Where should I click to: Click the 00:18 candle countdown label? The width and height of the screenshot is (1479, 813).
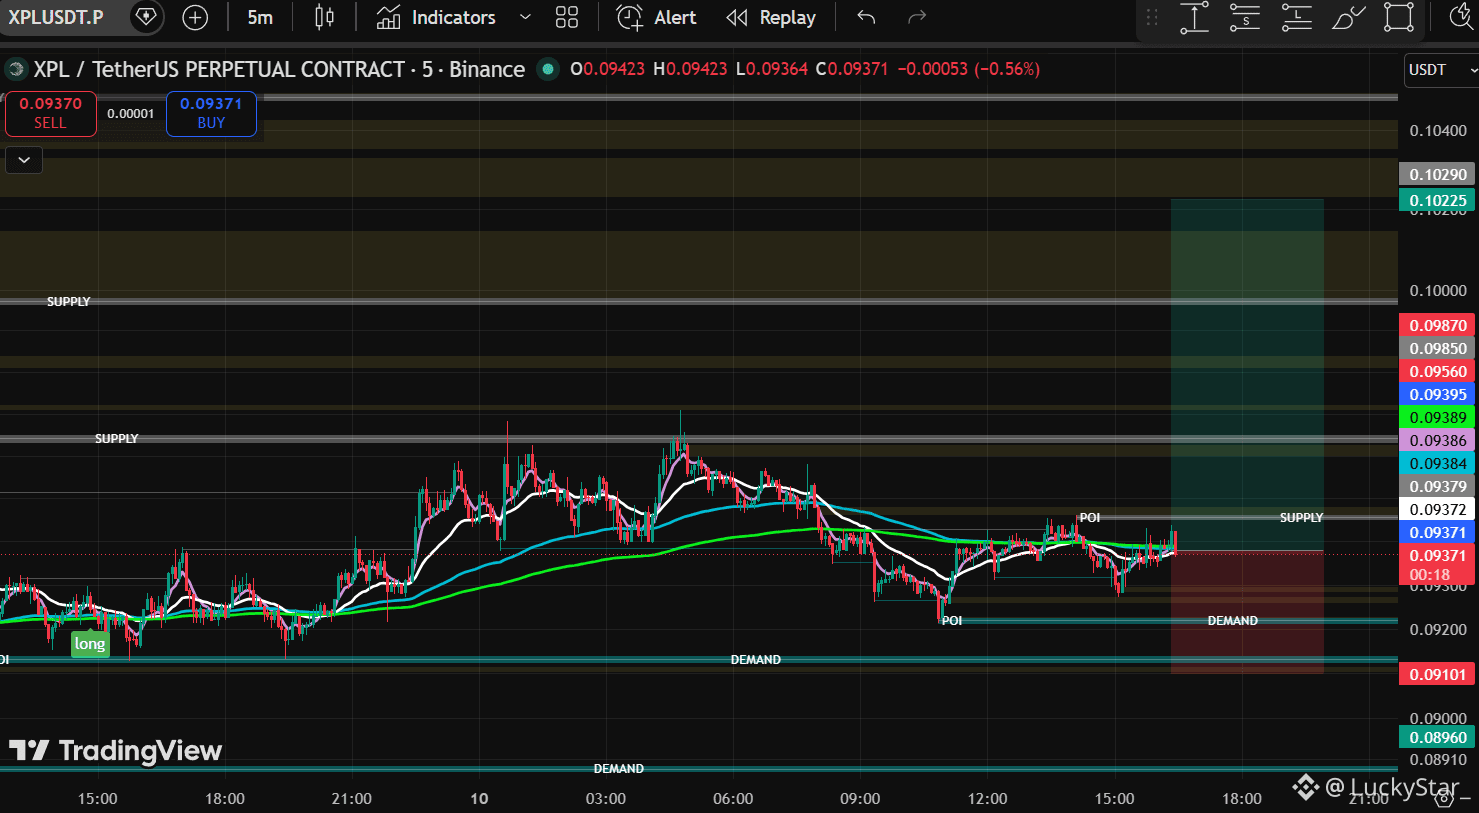tap(1429, 575)
